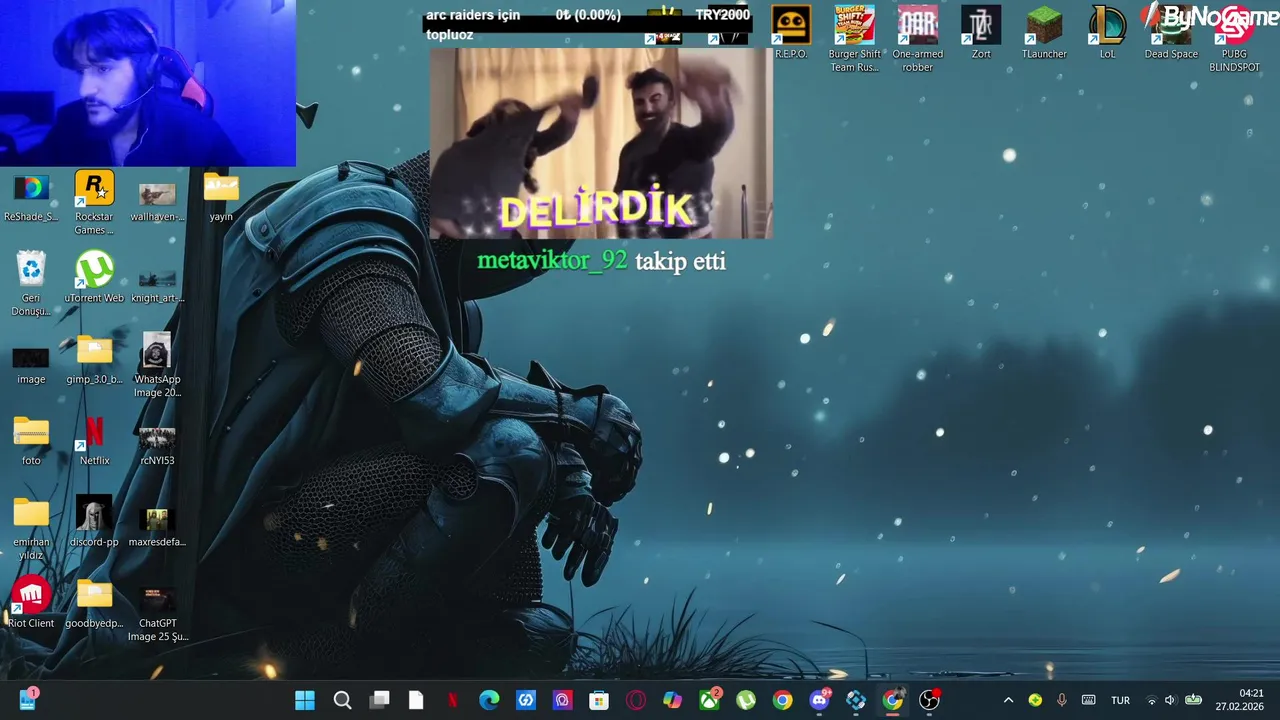Launch Burger Shift Team Rus... shortcut
This screenshot has height=720, width=1280.
click(855, 40)
